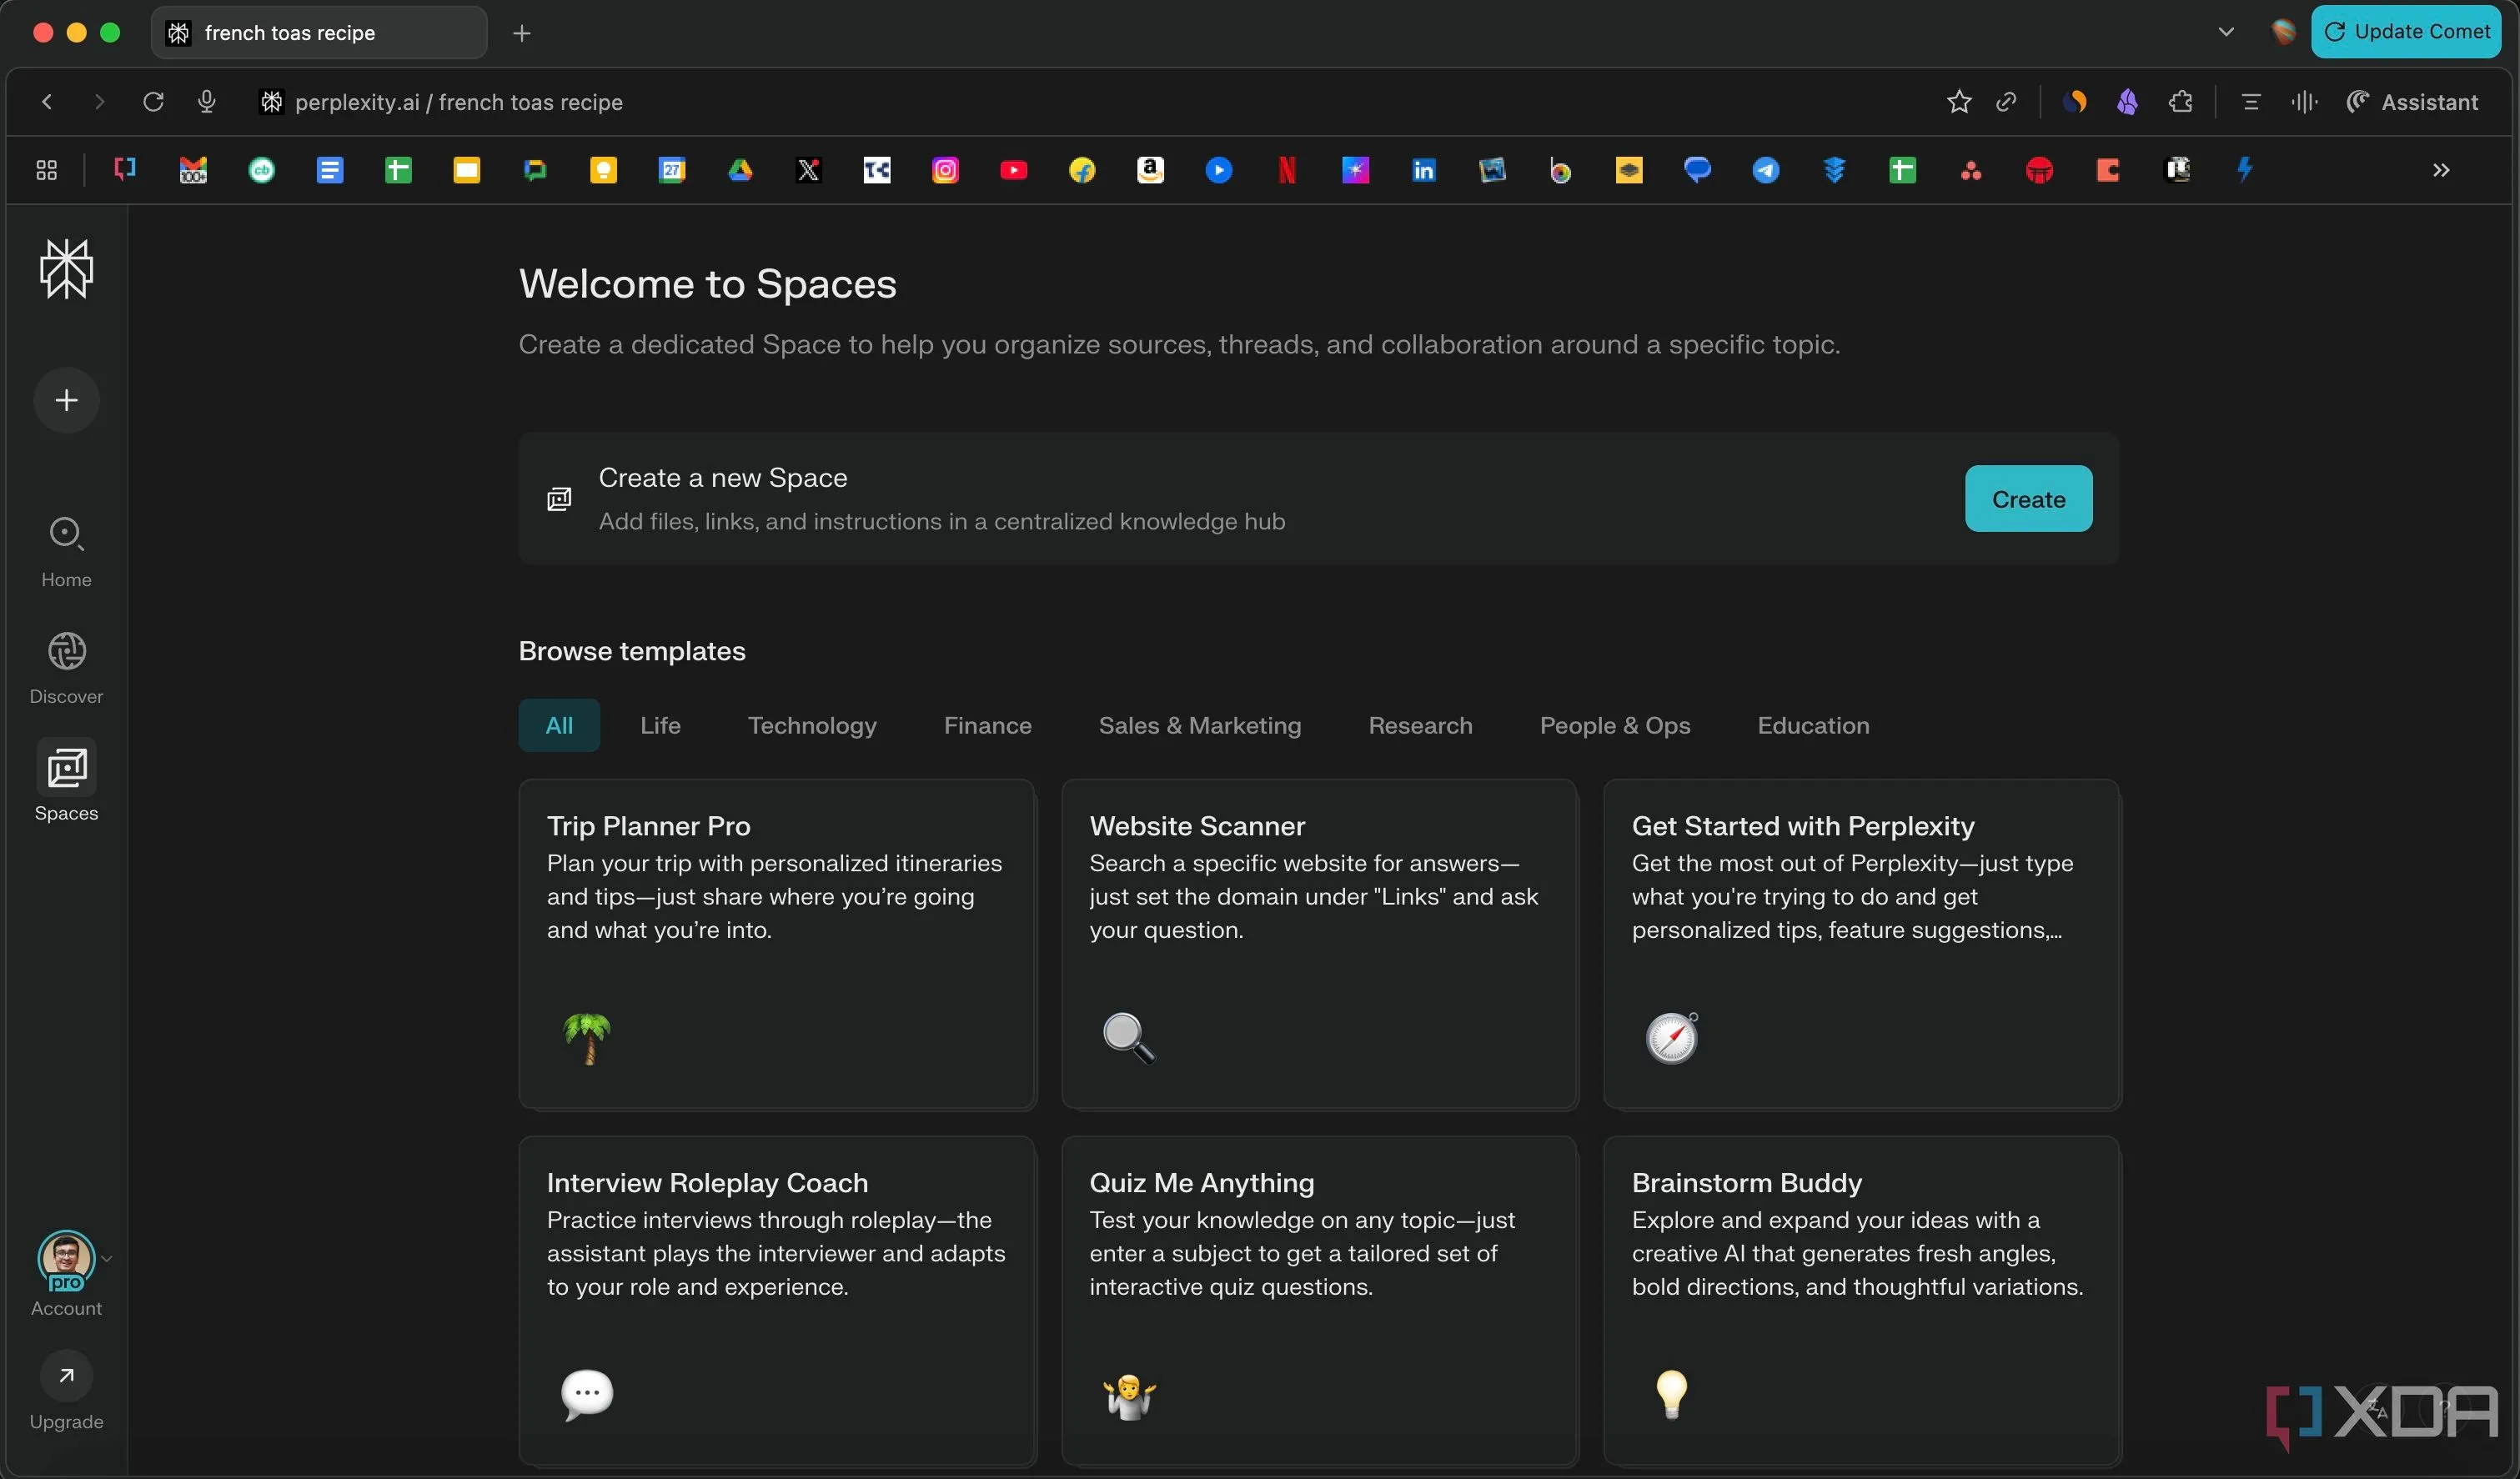Select the Technology template tab
This screenshot has height=1479, width=2520.
811,725
